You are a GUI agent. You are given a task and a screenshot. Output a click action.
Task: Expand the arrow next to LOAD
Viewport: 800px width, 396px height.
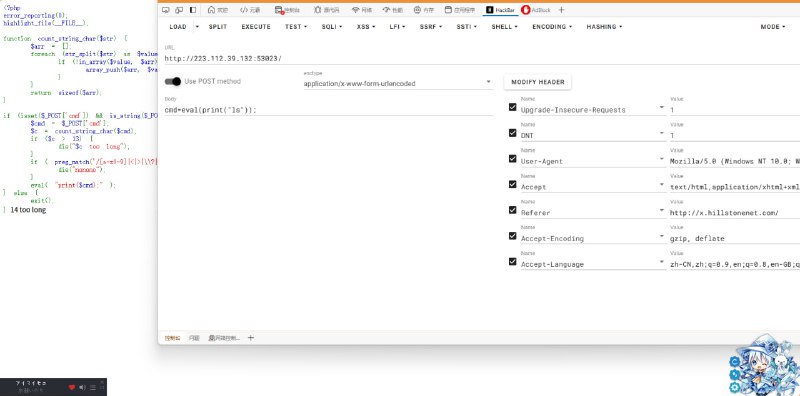pos(197,27)
